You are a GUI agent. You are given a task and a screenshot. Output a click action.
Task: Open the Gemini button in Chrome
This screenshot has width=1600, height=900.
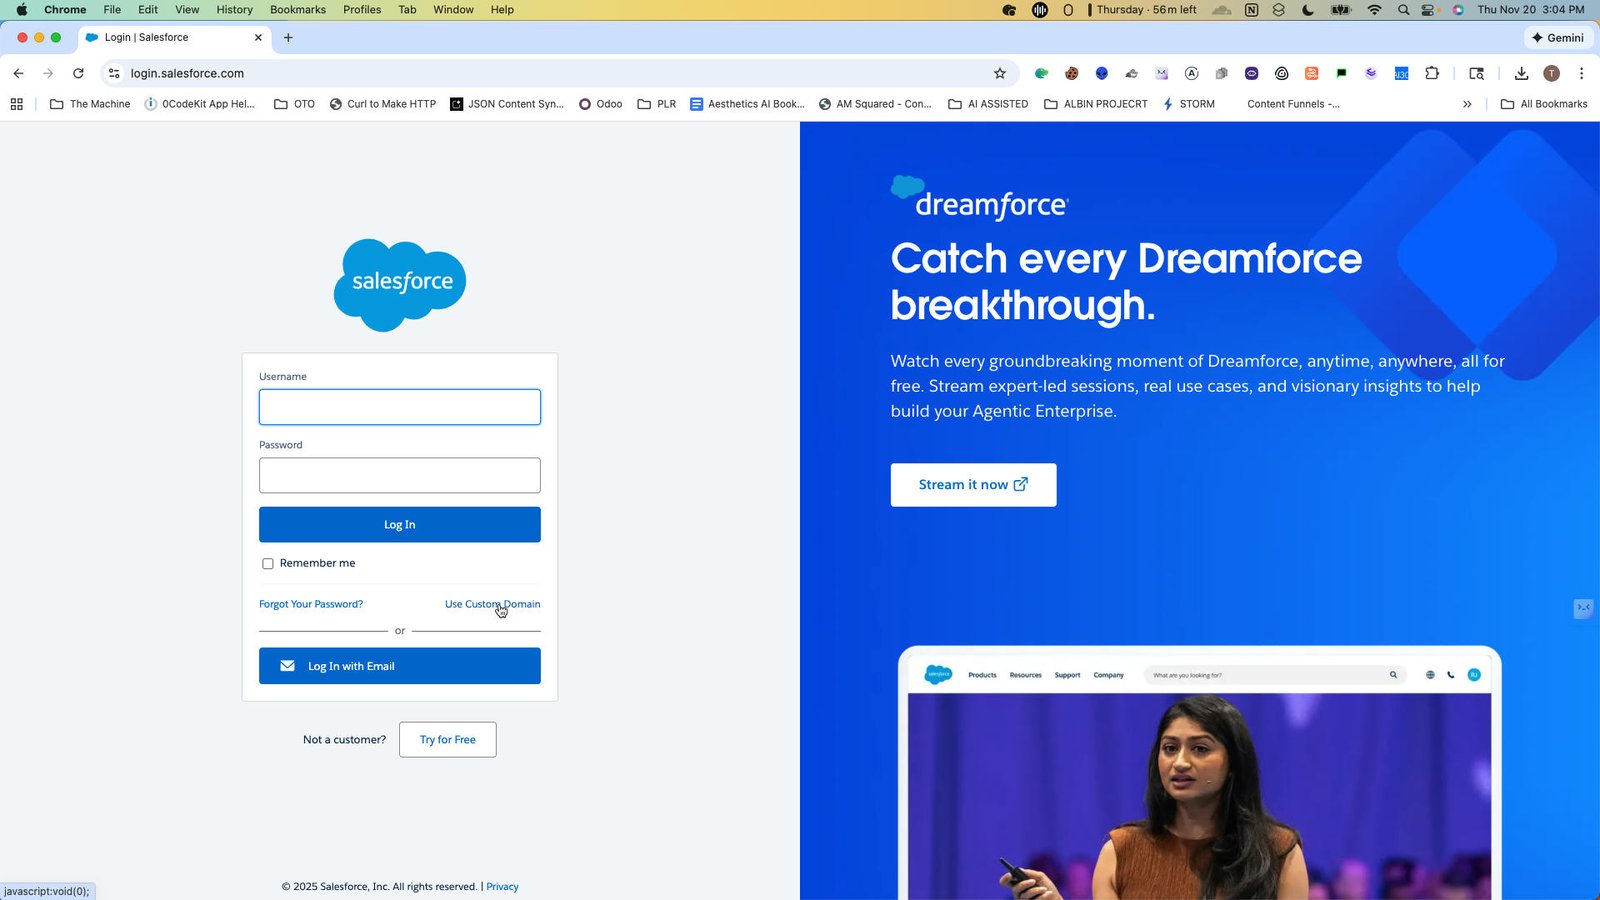(1558, 37)
